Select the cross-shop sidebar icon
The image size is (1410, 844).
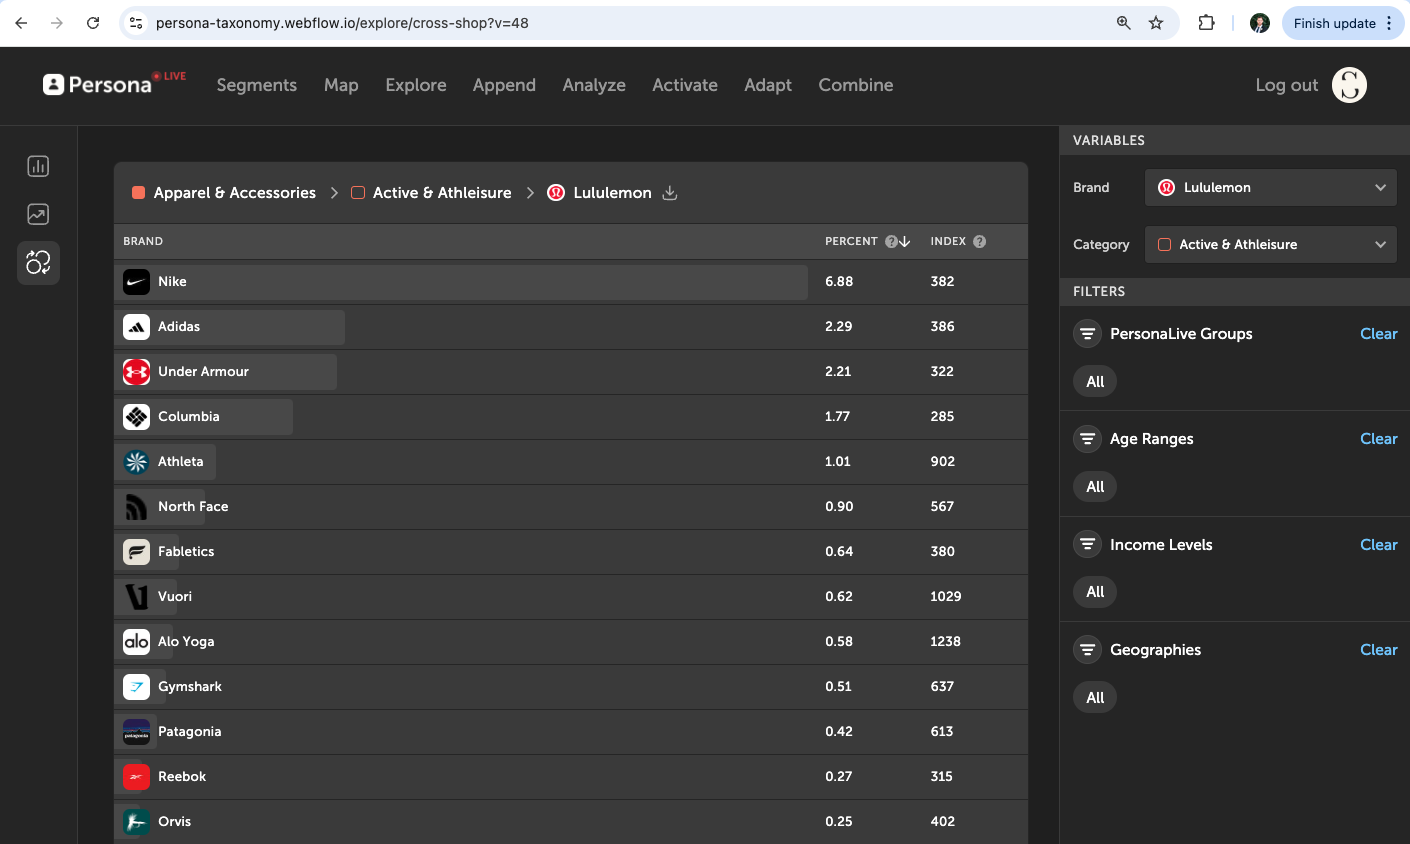pyautogui.click(x=38, y=263)
